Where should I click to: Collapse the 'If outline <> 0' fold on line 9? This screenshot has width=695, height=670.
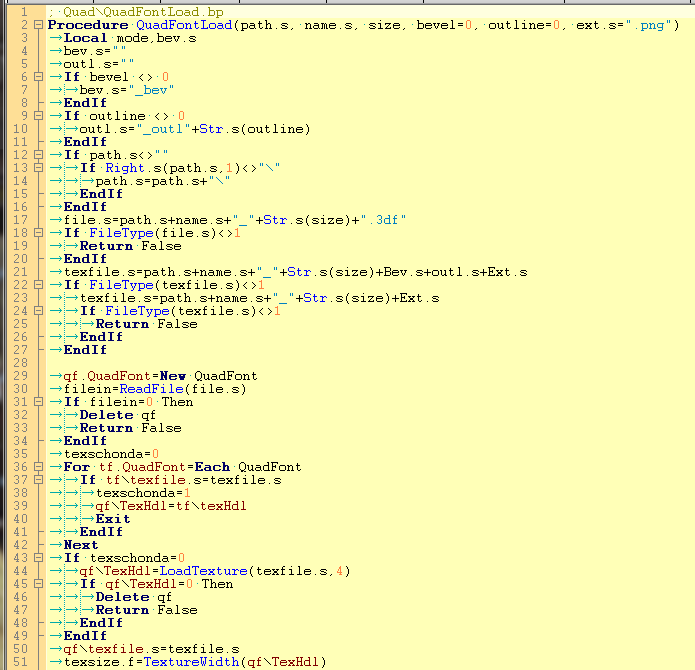pyautogui.click(x=39, y=116)
